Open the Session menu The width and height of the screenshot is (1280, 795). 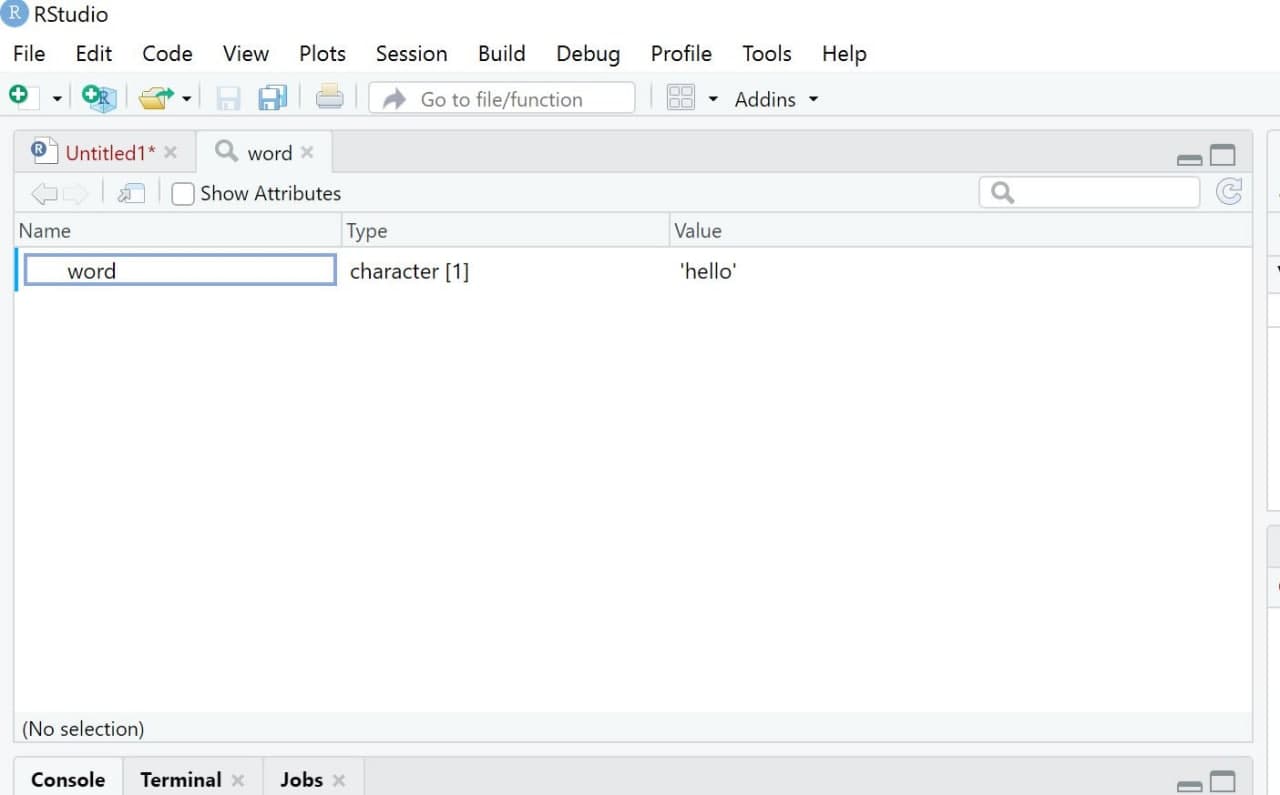[x=411, y=53]
